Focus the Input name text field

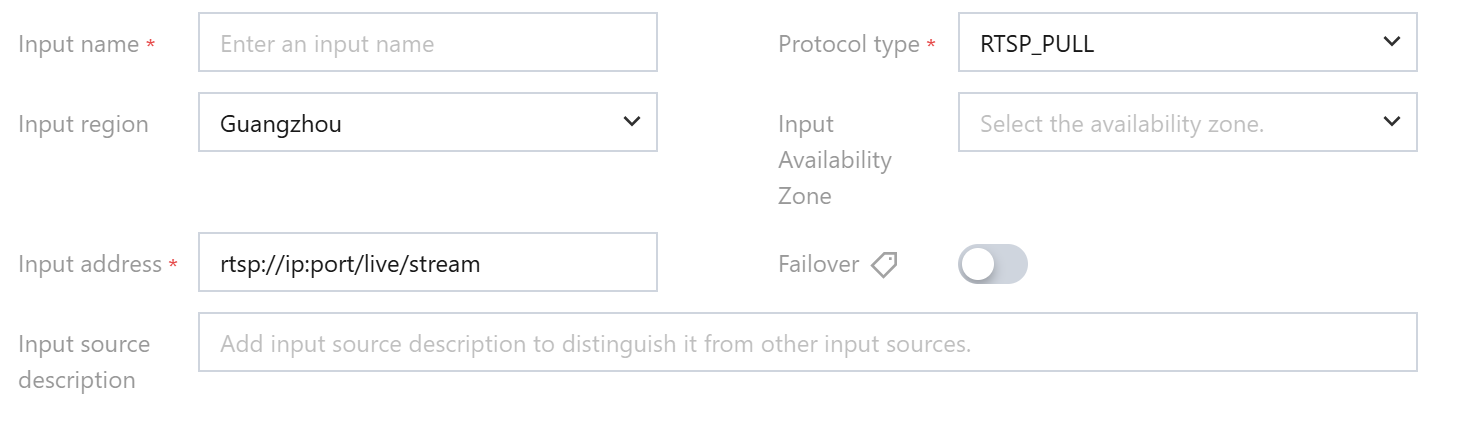pos(427,43)
